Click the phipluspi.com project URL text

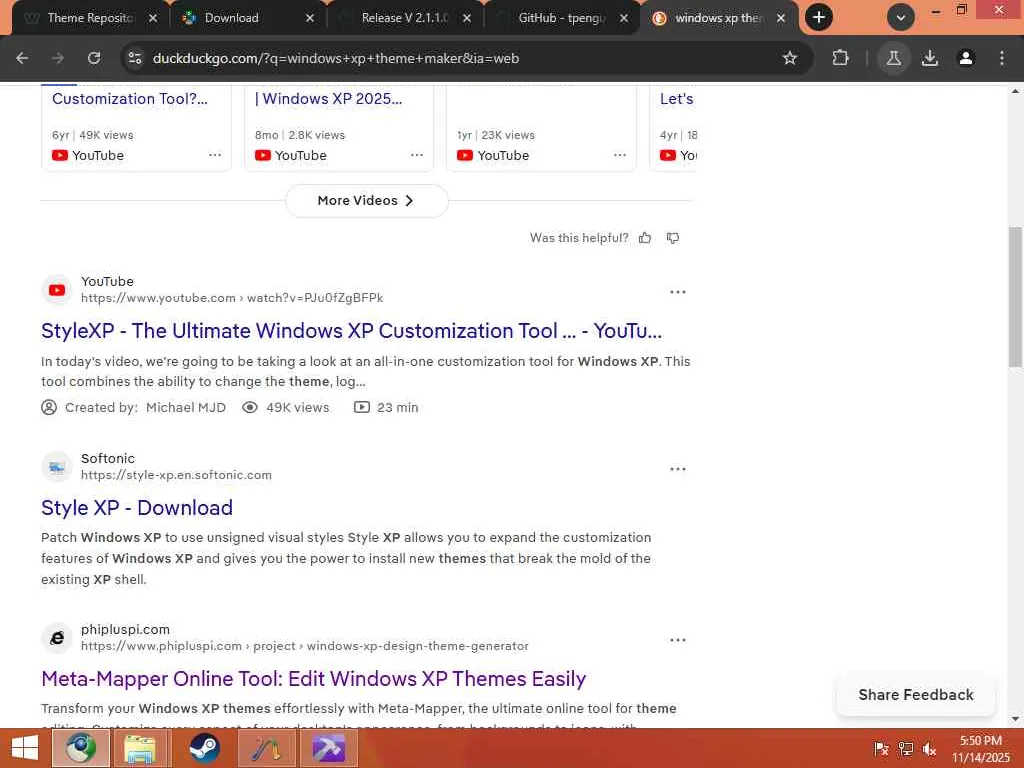point(305,646)
